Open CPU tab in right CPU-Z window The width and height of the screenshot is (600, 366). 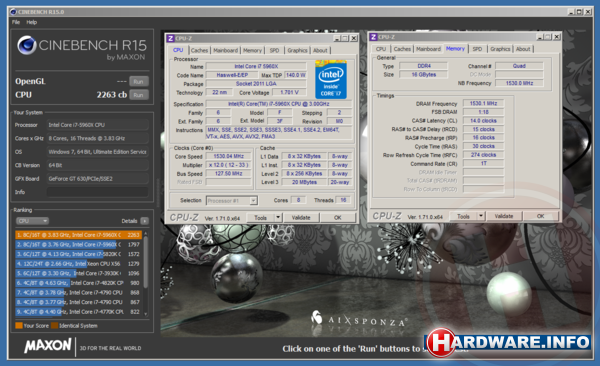381,49
